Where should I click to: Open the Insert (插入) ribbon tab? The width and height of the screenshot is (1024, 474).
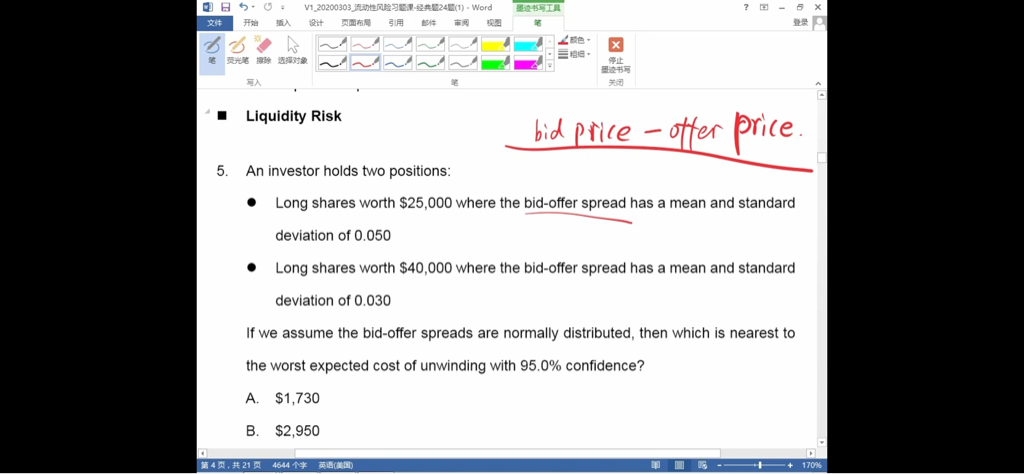(x=283, y=22)
